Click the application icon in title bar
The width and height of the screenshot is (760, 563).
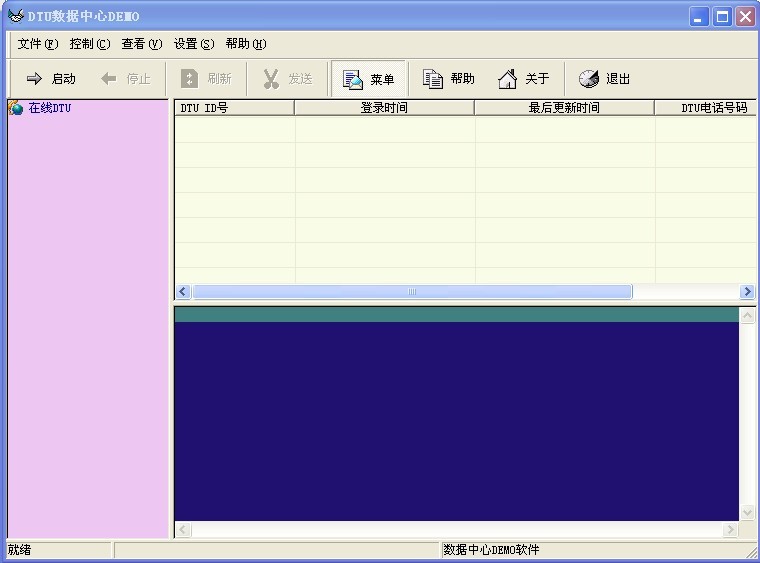pos(16,16)
